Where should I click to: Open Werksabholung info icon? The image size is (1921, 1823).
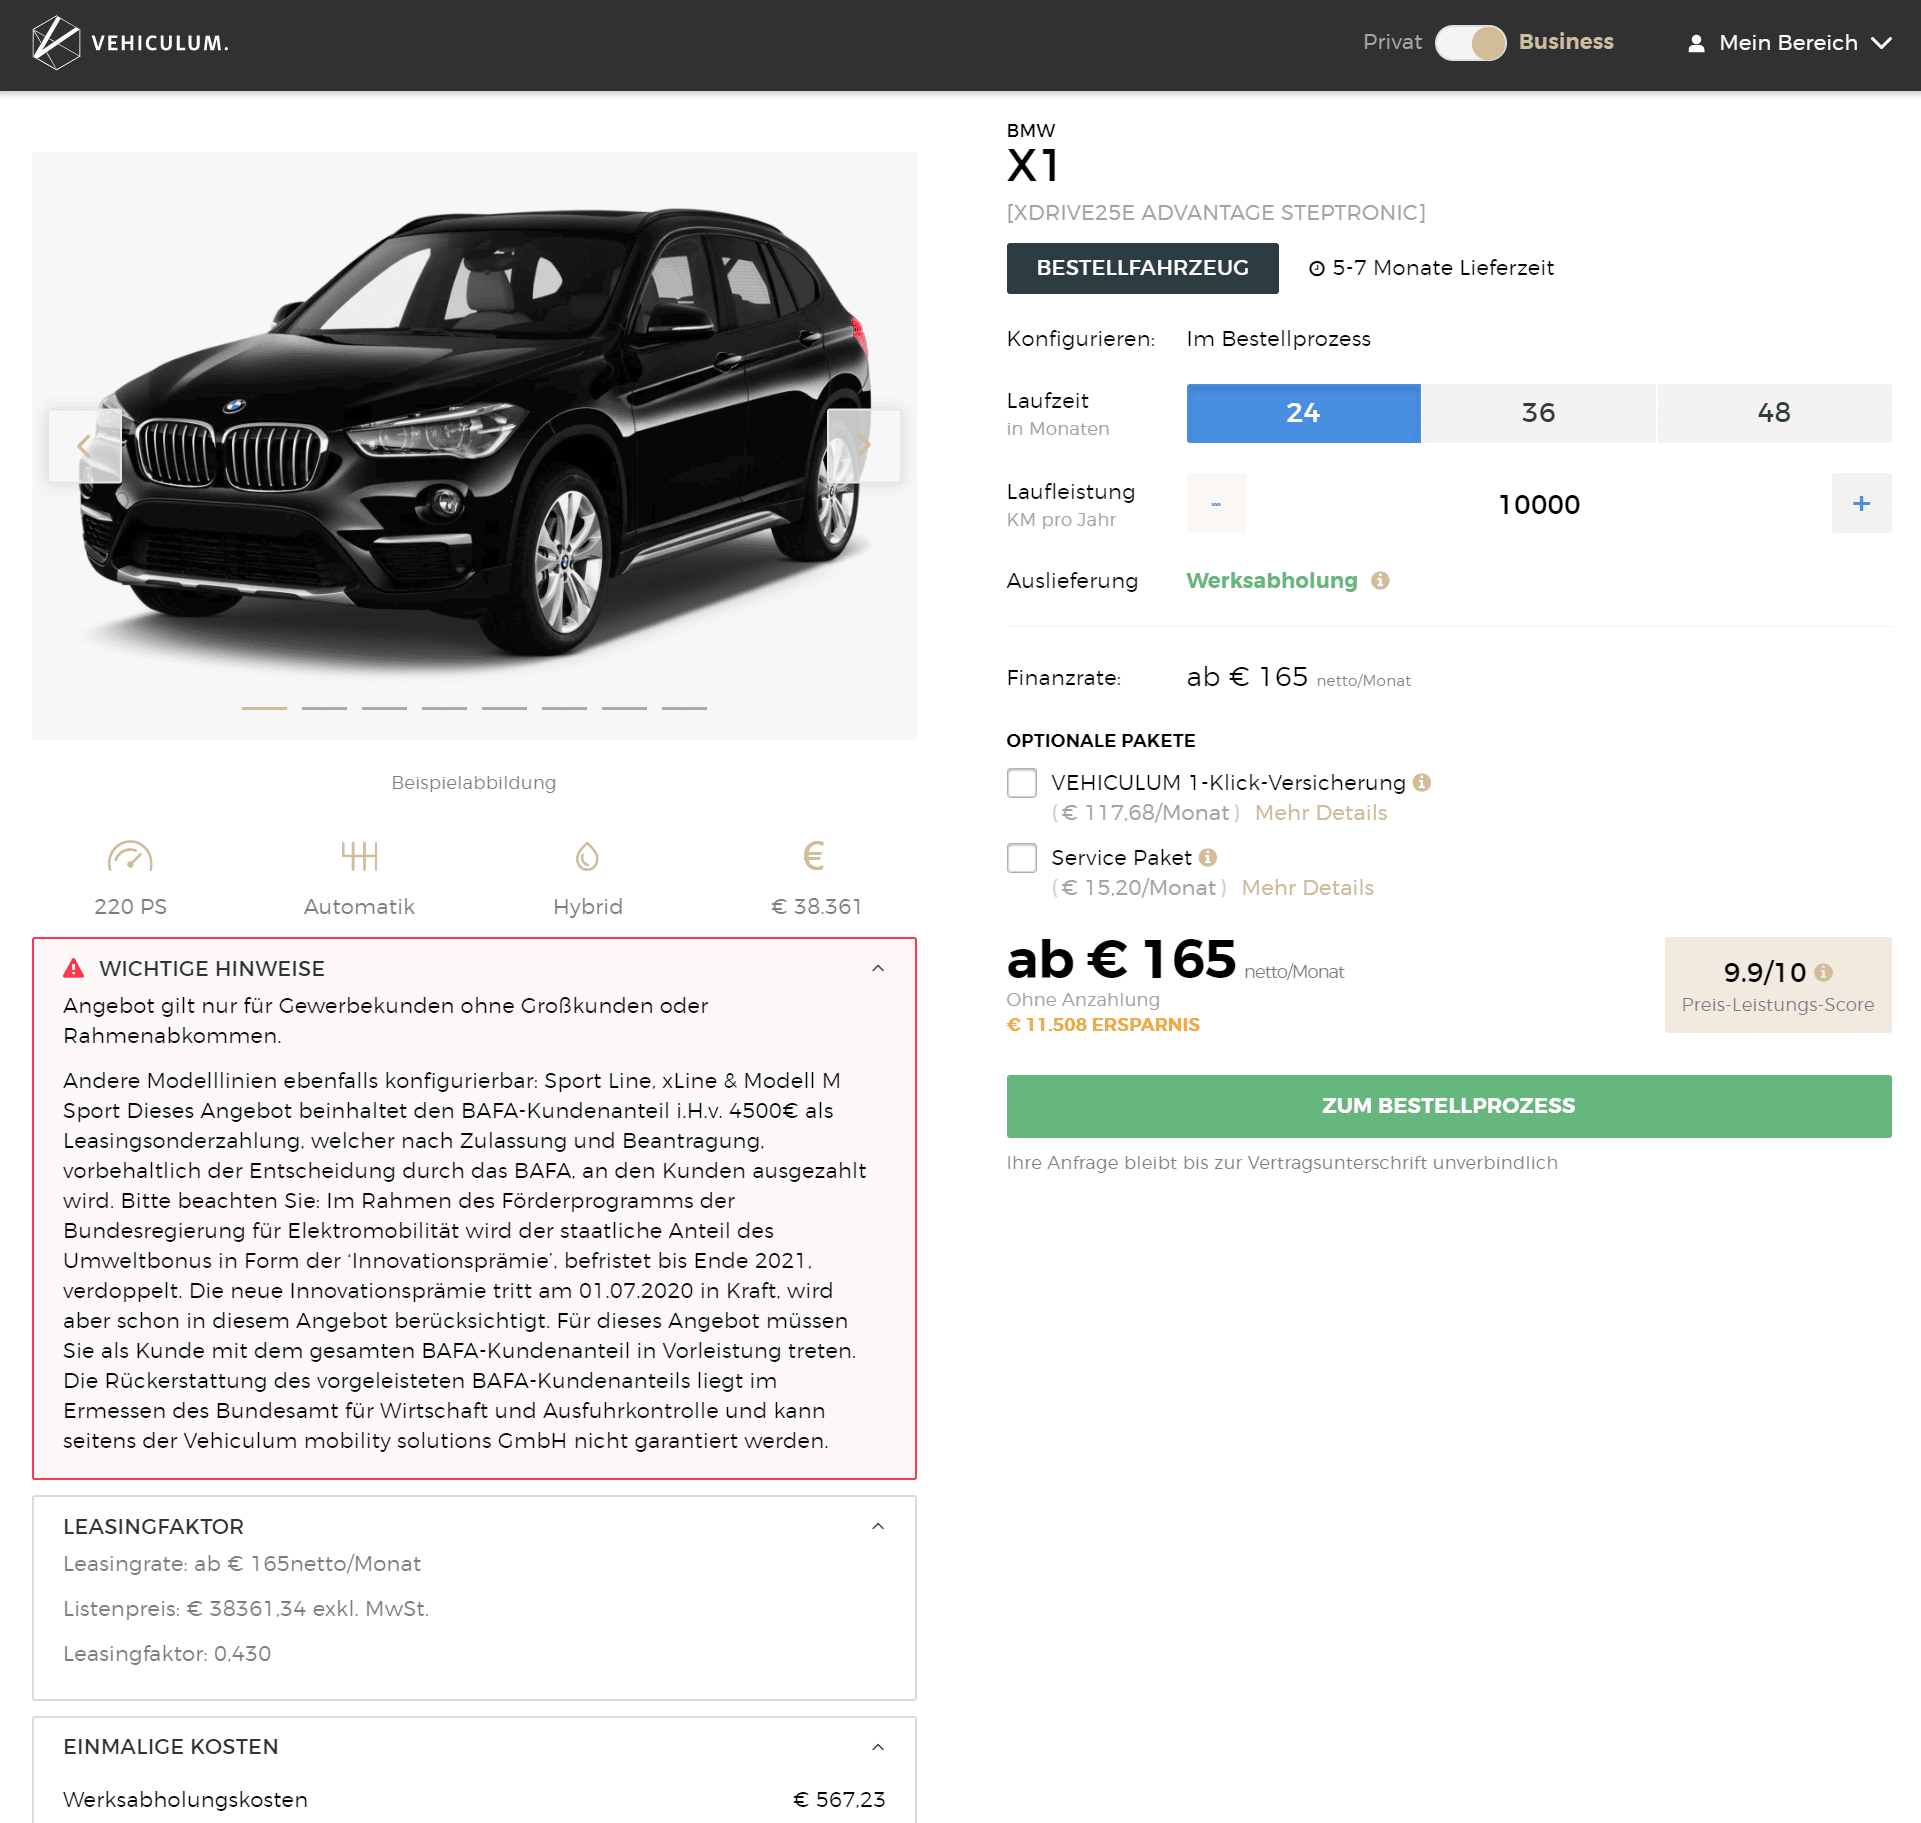(x=1380, y=581)
